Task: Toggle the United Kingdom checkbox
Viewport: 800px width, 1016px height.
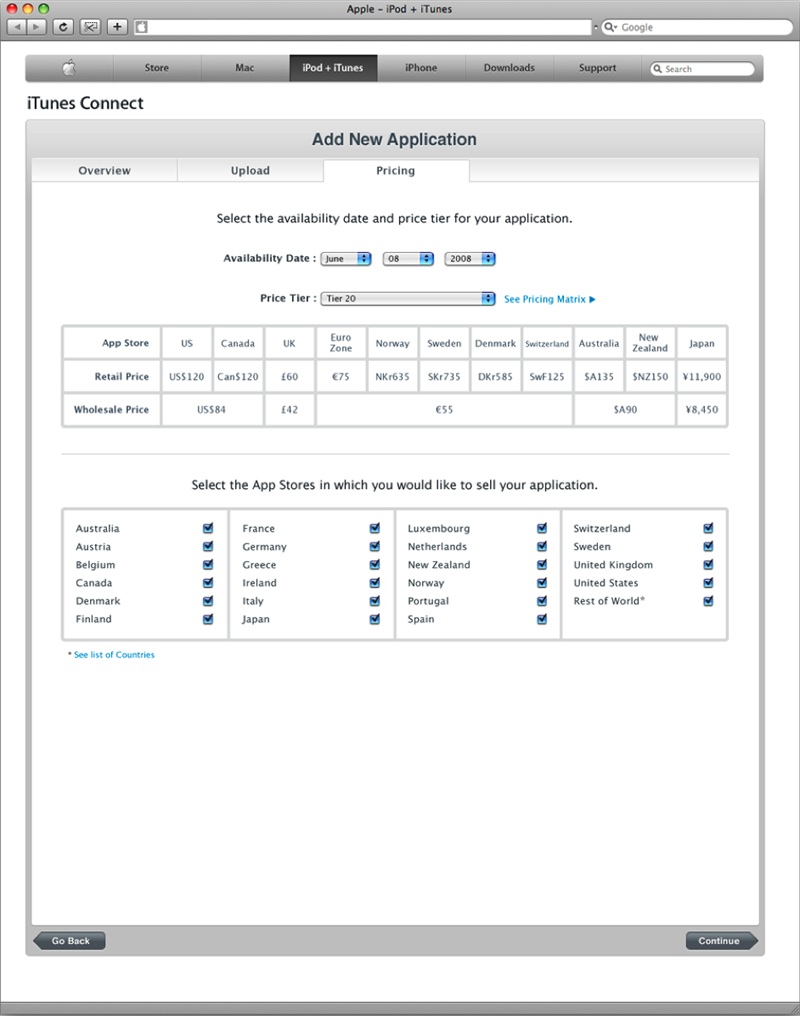Action: pyautogui.click(x=708, y=564)
